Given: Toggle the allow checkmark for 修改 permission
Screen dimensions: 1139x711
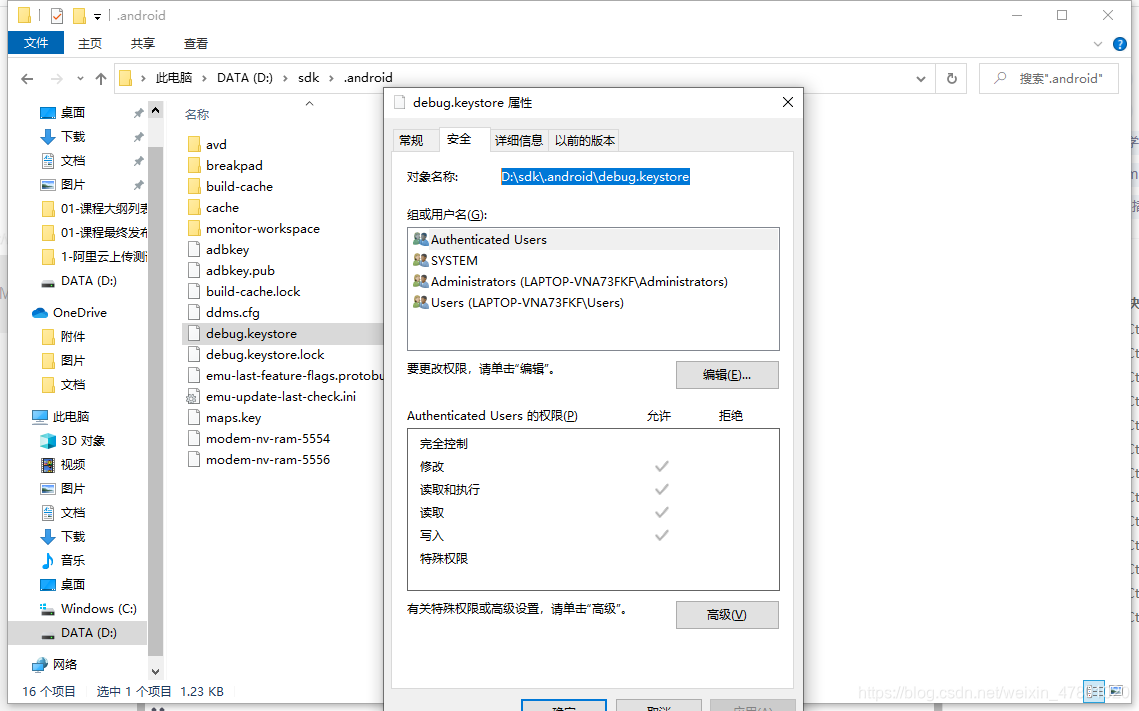Looking at the screenshot, I should (x=661, y=466).
